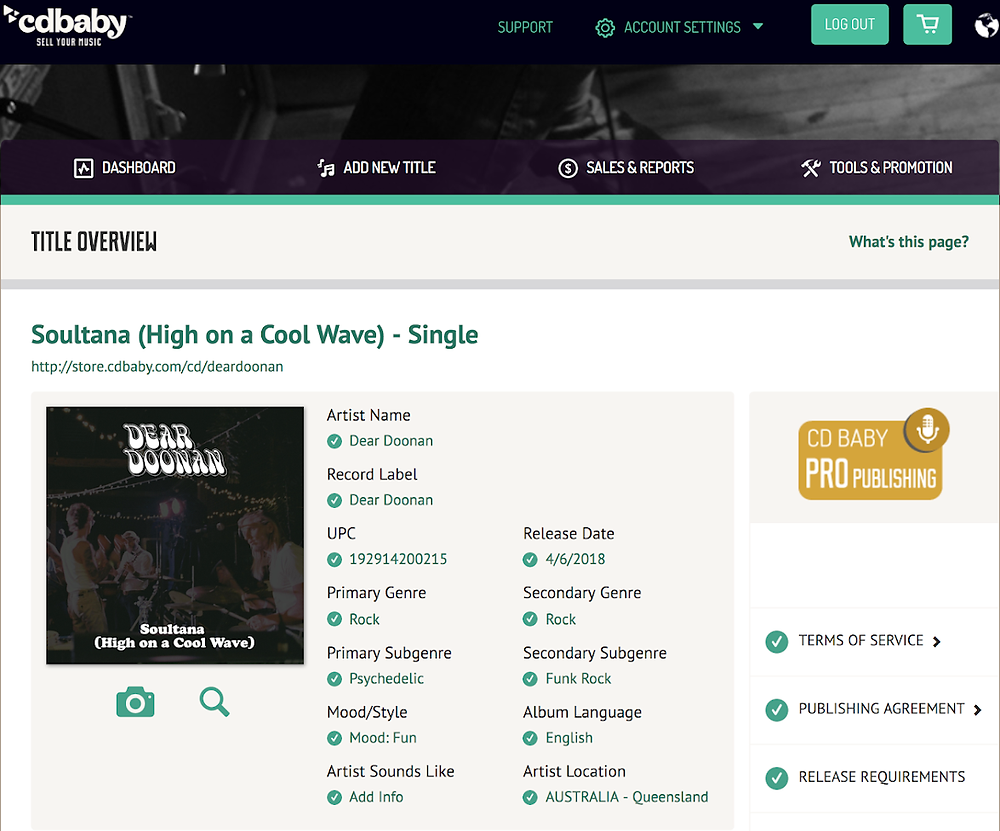Click checkmark next to UPC number
The height and width of the screenshot is (831, 1000).
click(x=334, y=560)
